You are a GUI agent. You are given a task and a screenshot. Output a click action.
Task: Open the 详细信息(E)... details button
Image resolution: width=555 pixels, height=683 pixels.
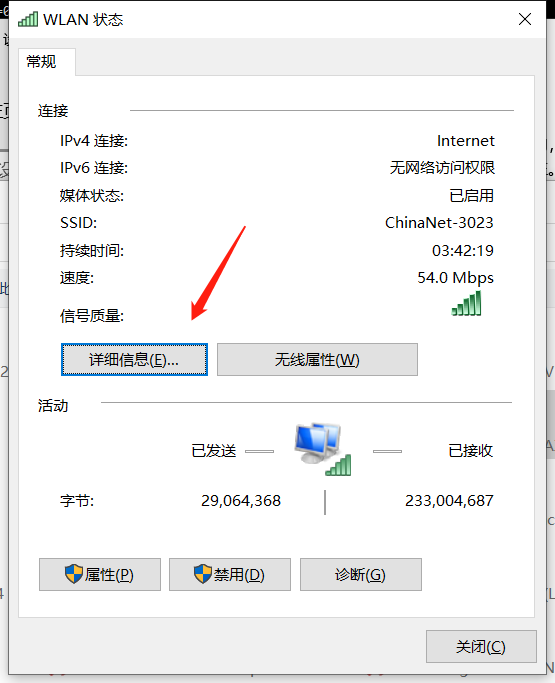point(134,359)
